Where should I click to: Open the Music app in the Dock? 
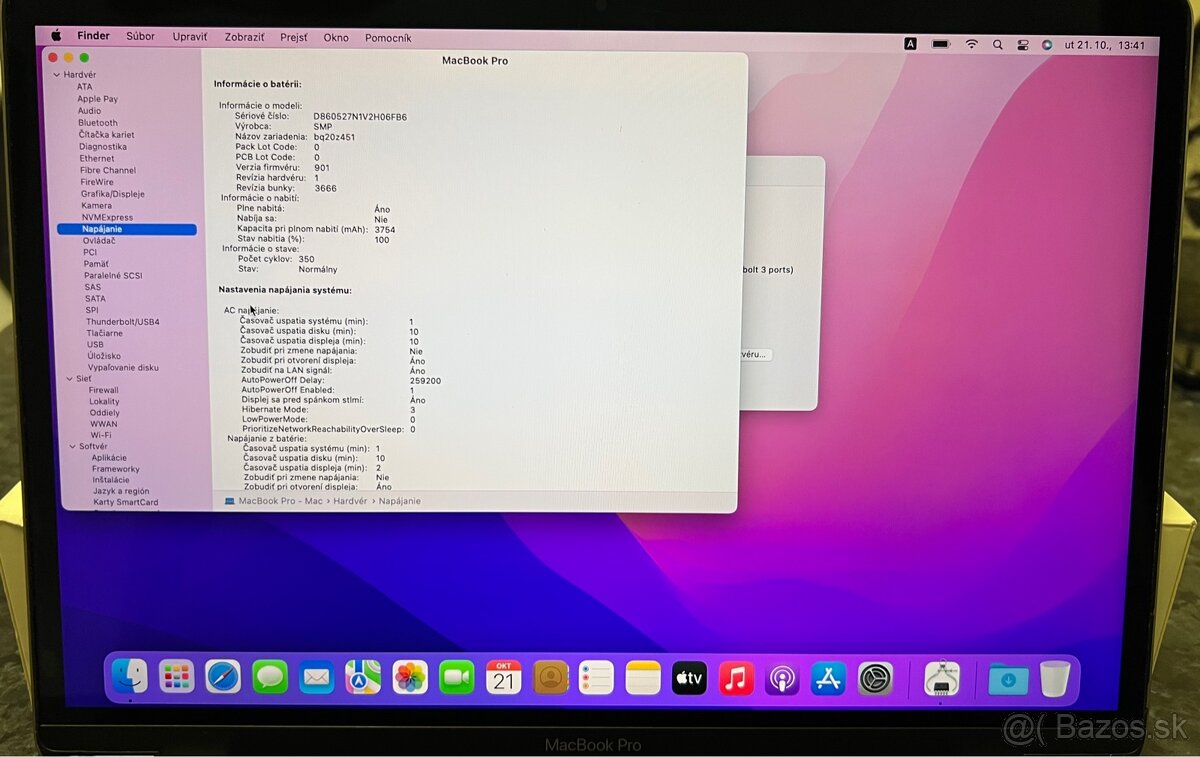[735, 678]
